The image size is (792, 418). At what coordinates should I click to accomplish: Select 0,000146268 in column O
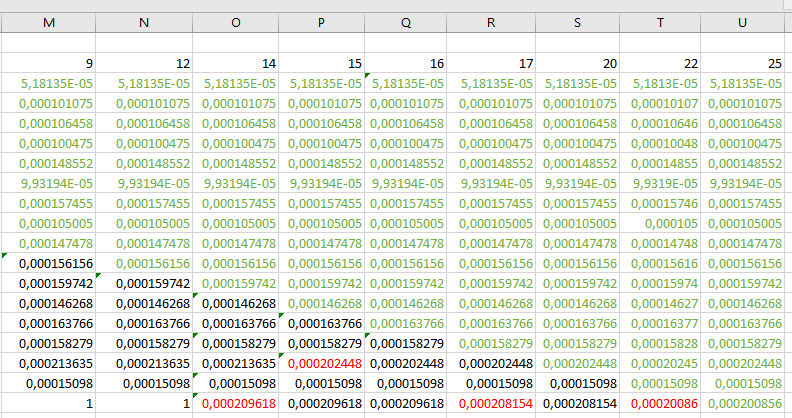[235, 303]
